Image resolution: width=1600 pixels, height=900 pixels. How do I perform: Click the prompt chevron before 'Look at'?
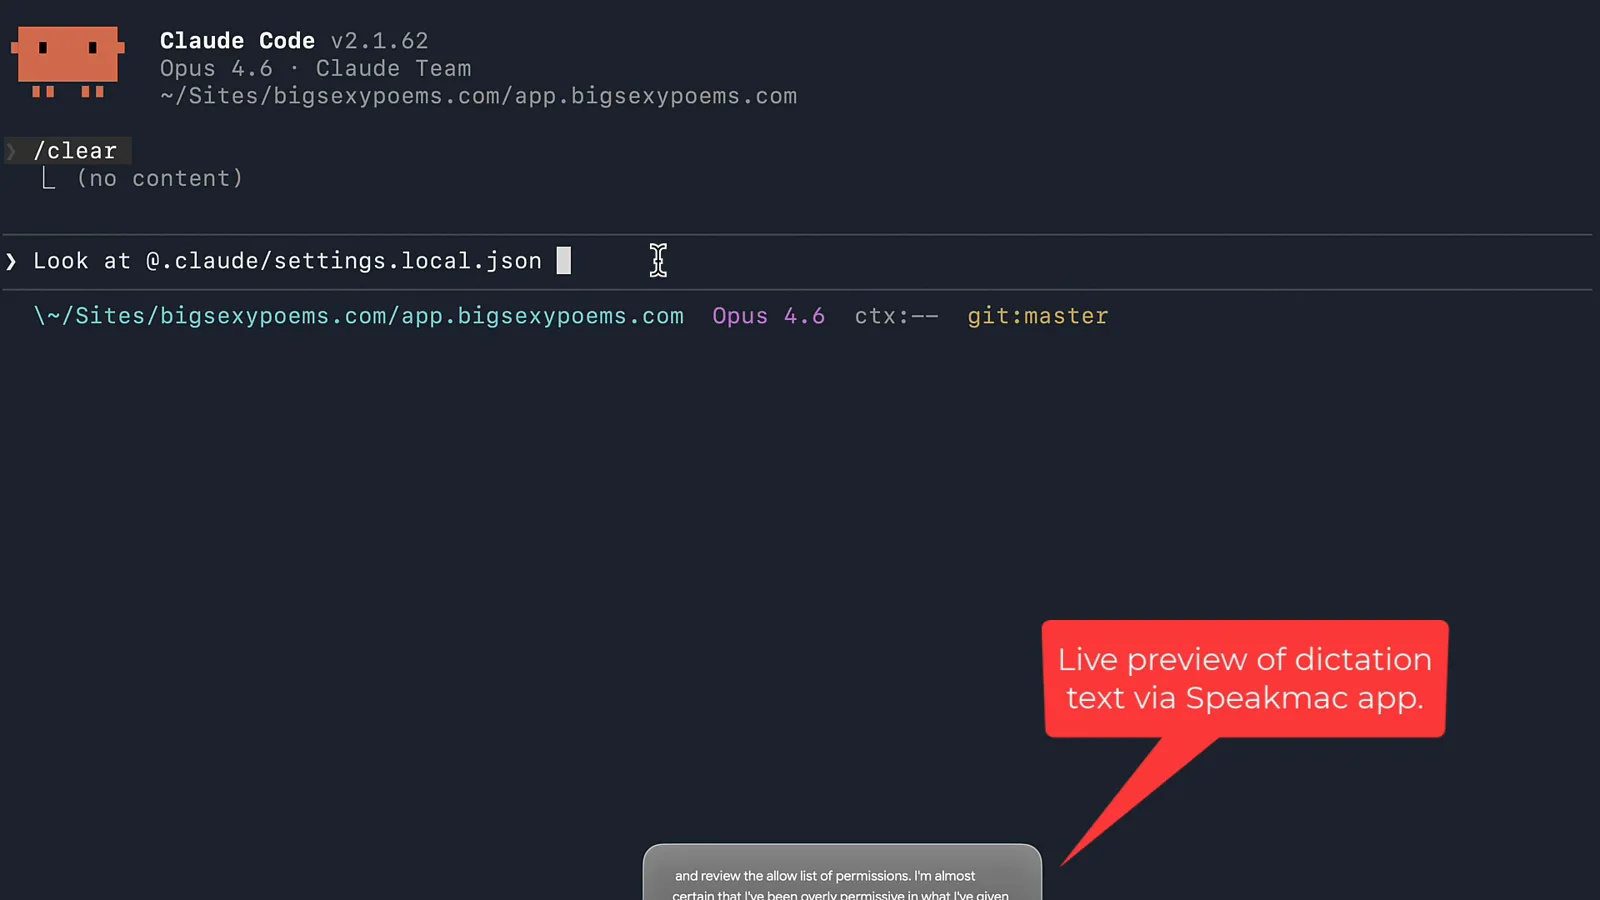(x=11, y=262)
